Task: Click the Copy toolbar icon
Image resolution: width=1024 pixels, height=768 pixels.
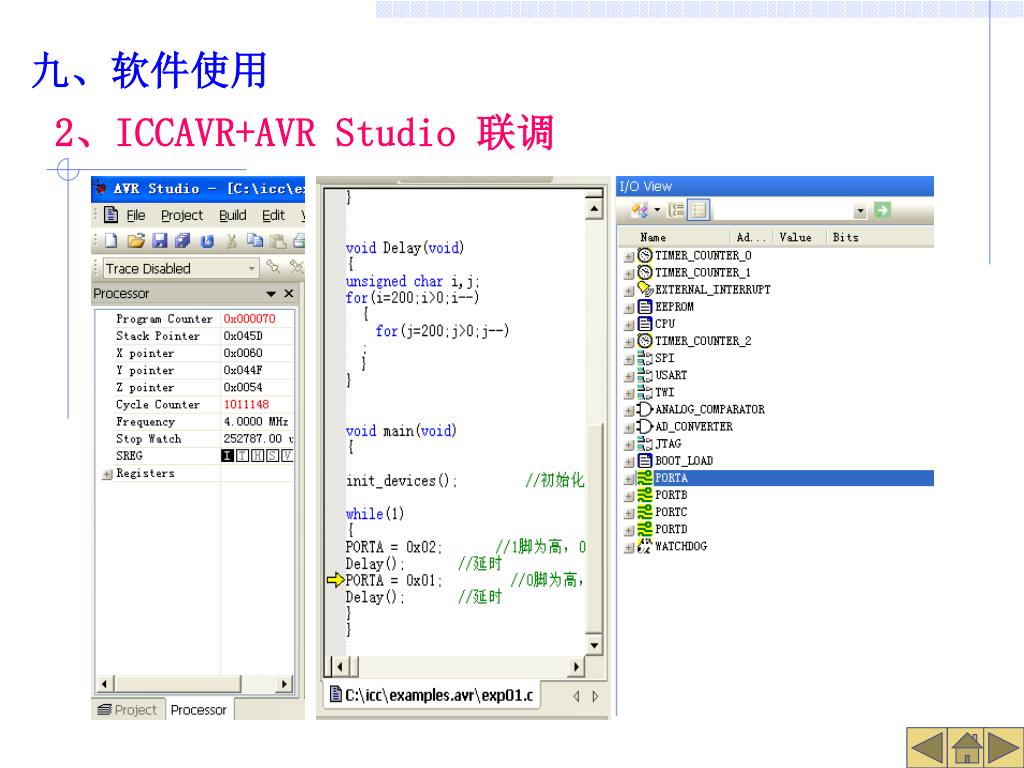Action: pyautogui.click(x=255, y=241)
